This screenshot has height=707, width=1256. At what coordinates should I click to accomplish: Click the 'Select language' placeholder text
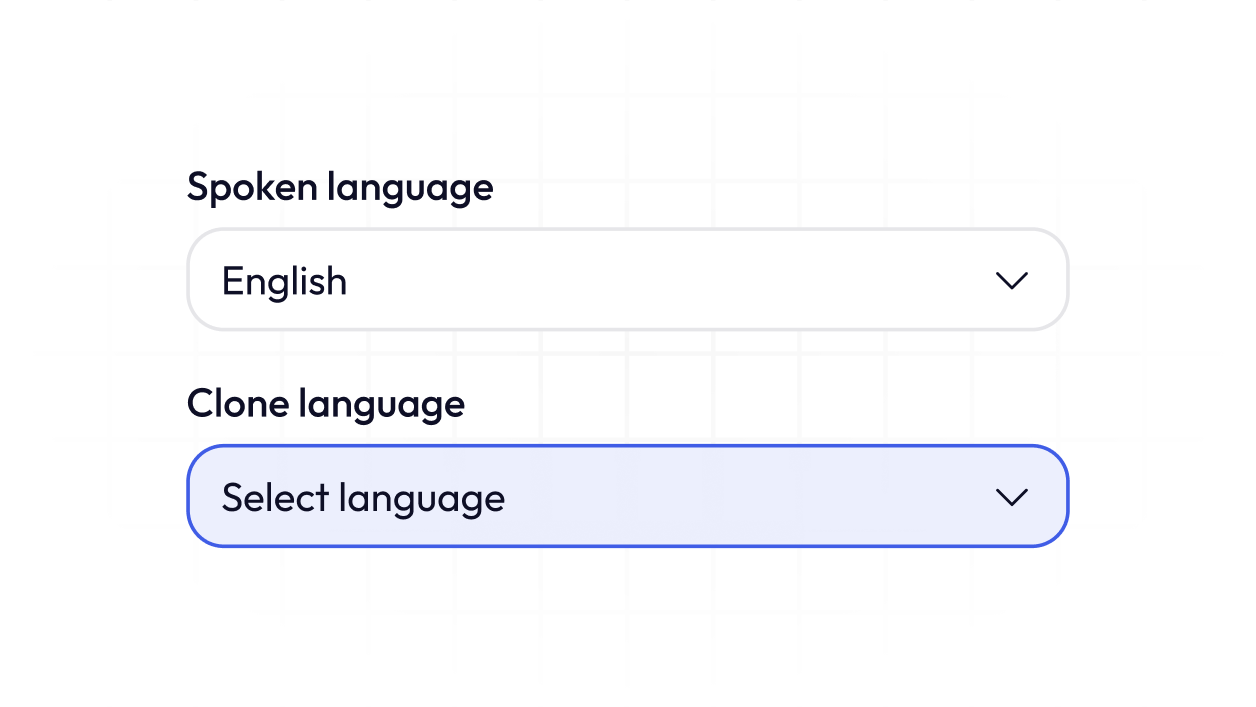point(363,498)
